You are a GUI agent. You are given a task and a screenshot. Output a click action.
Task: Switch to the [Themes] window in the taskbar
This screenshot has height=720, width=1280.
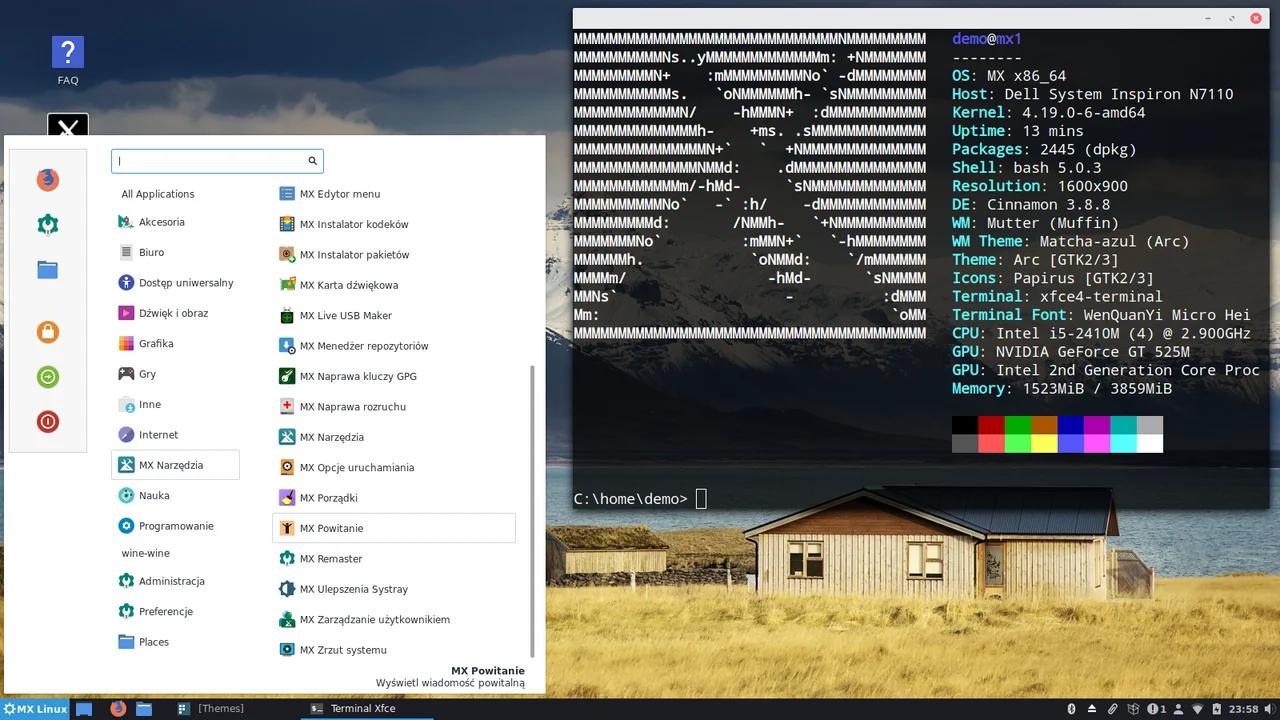211,709
